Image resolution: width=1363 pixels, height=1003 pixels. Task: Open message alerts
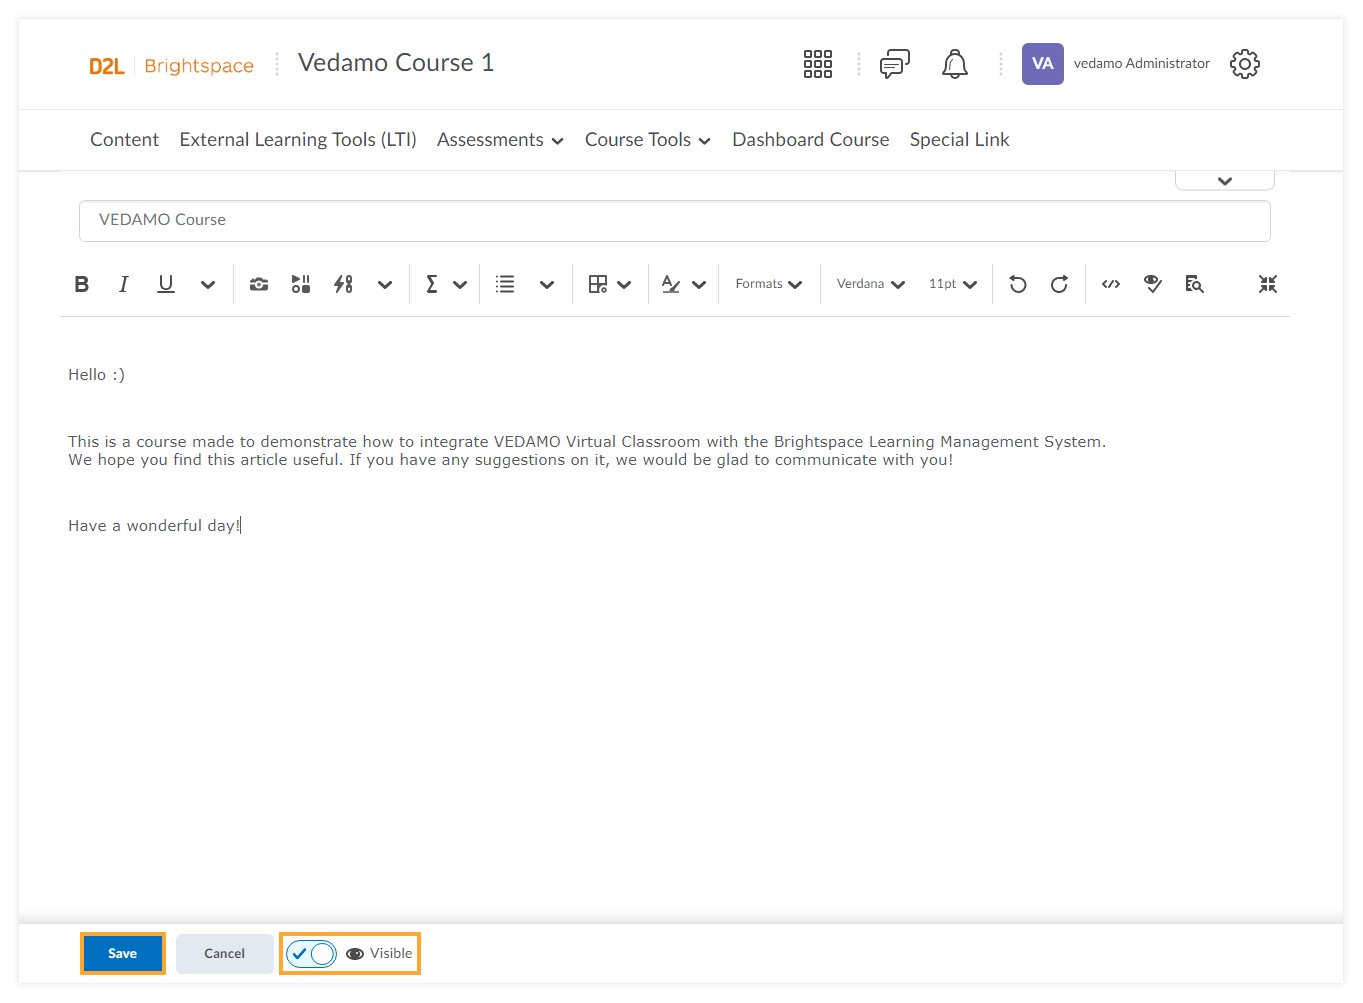(x=895, y=64)
